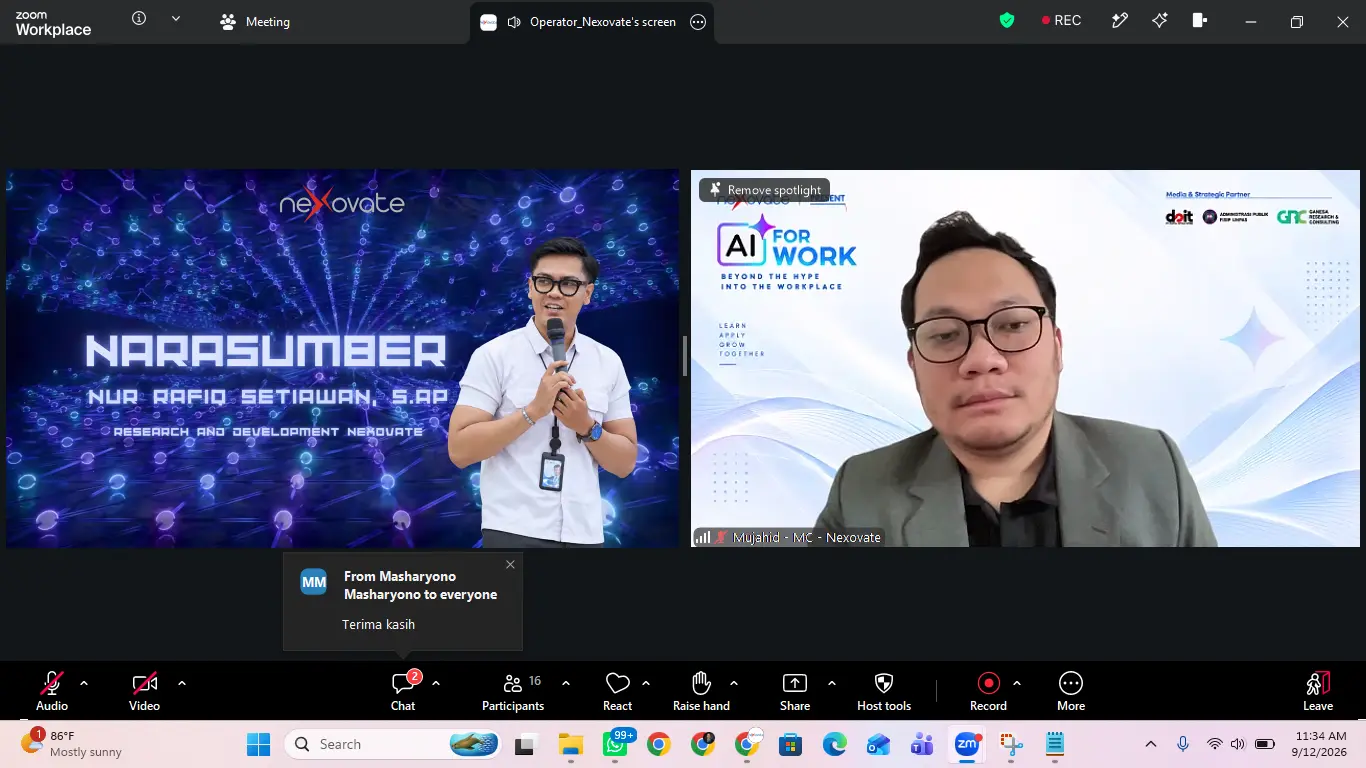Click the green encryption shield icon
The width and height of the screenshot is (1366, 768).
(x=1007, y=20)
